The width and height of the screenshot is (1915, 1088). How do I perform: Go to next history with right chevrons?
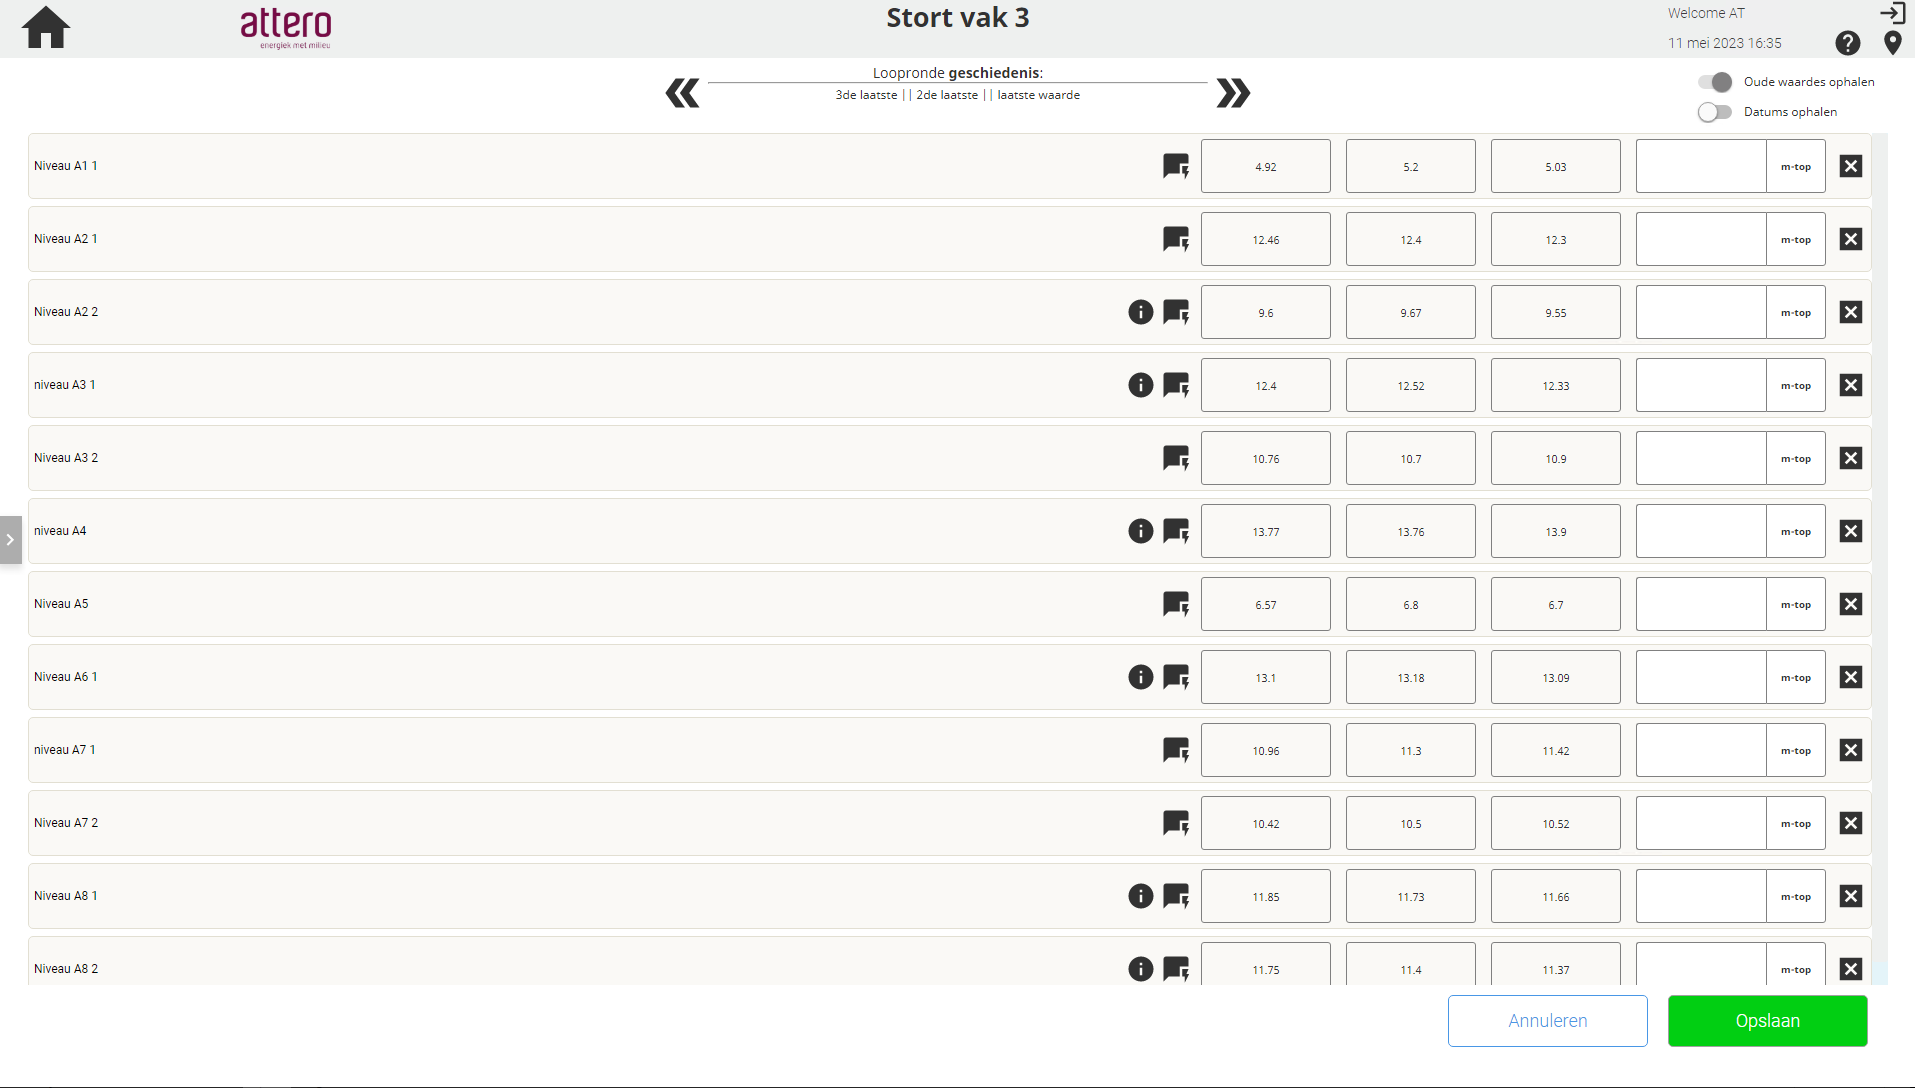coord(1233,93)
